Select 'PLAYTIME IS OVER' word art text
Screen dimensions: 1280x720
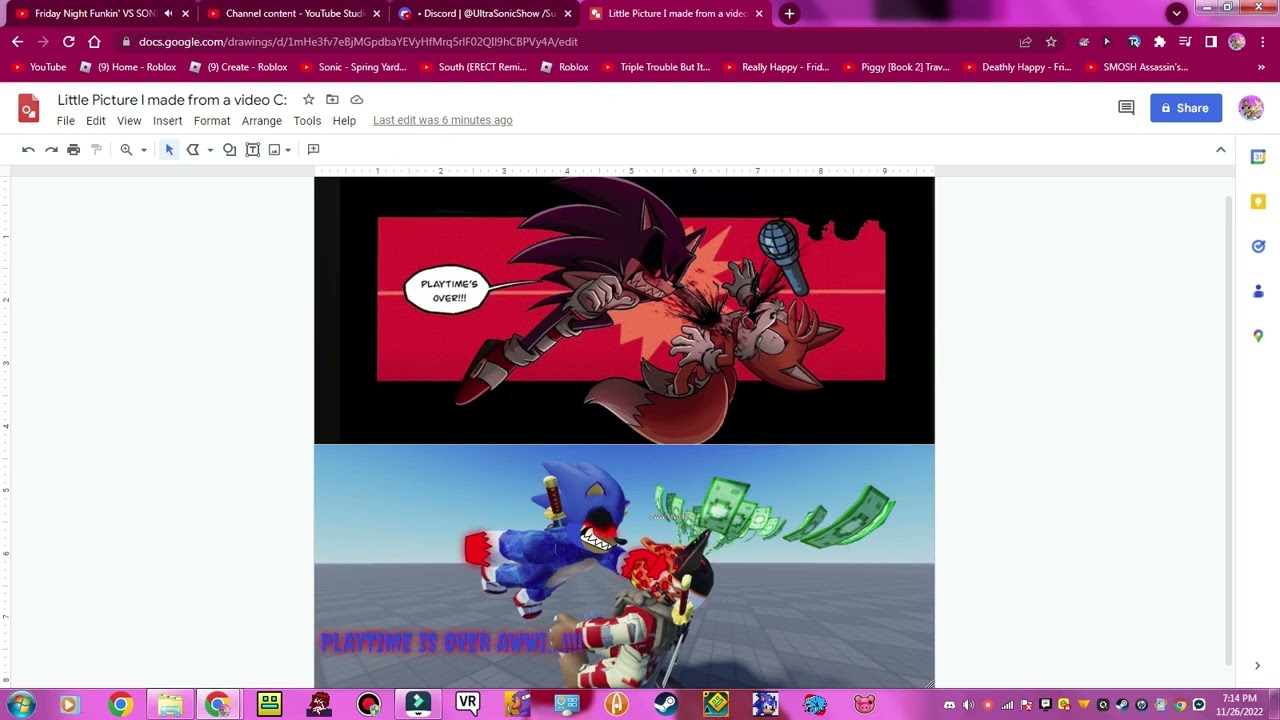[x=451, y=643]
